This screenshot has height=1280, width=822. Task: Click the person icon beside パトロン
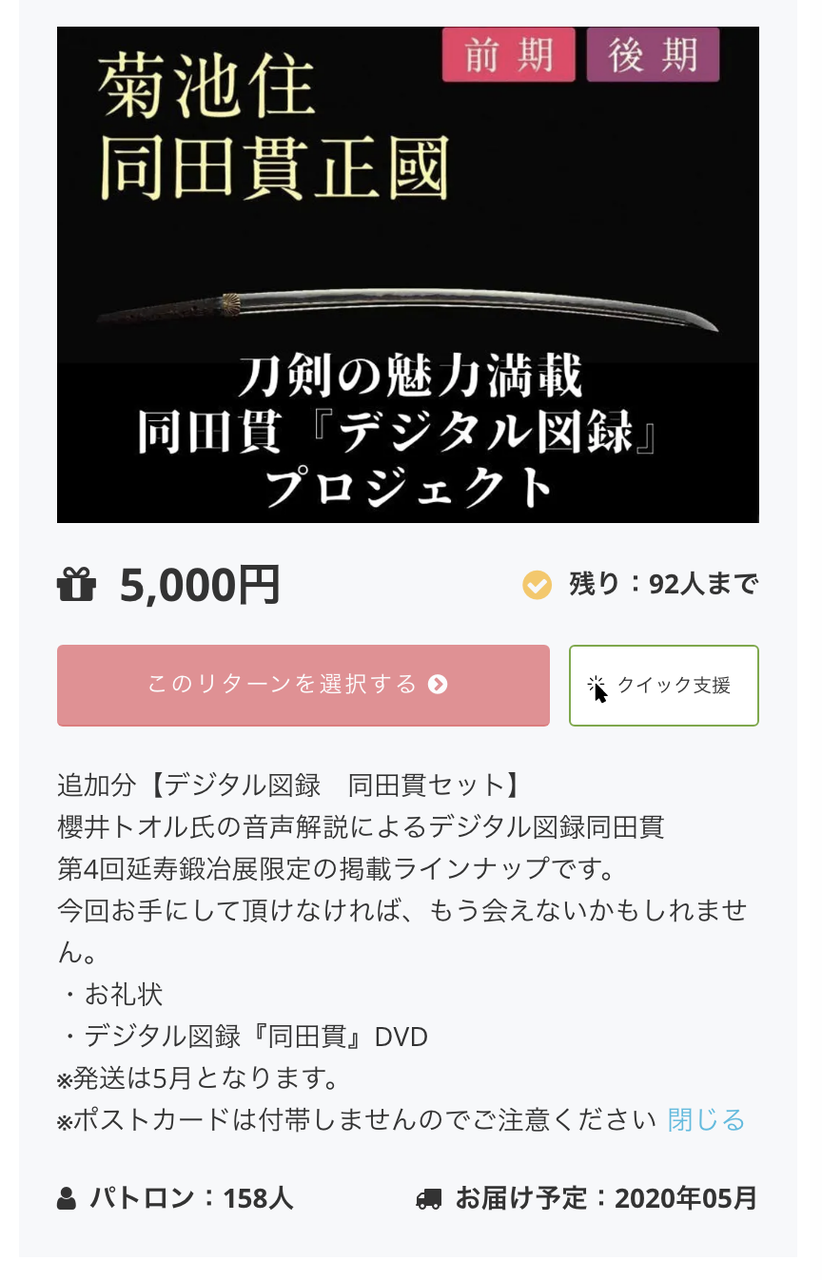tap(67, 1198)
